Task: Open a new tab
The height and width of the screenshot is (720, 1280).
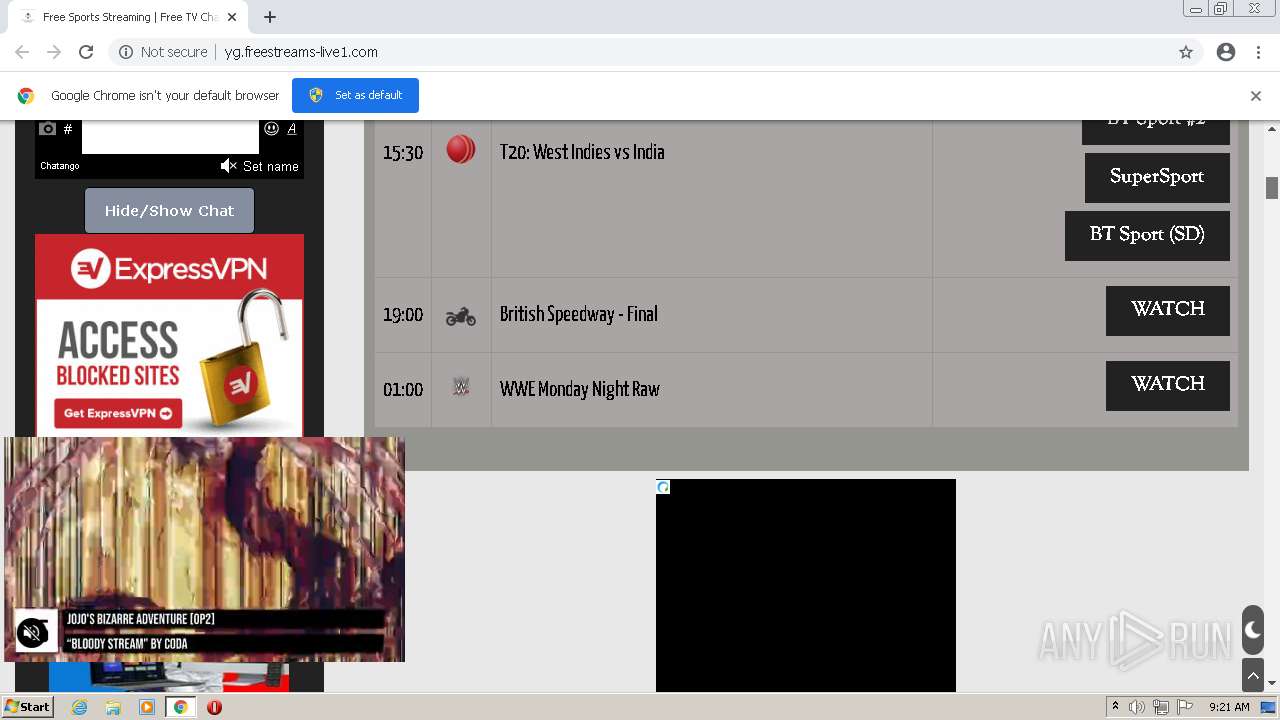Action: tap(270, 17)
